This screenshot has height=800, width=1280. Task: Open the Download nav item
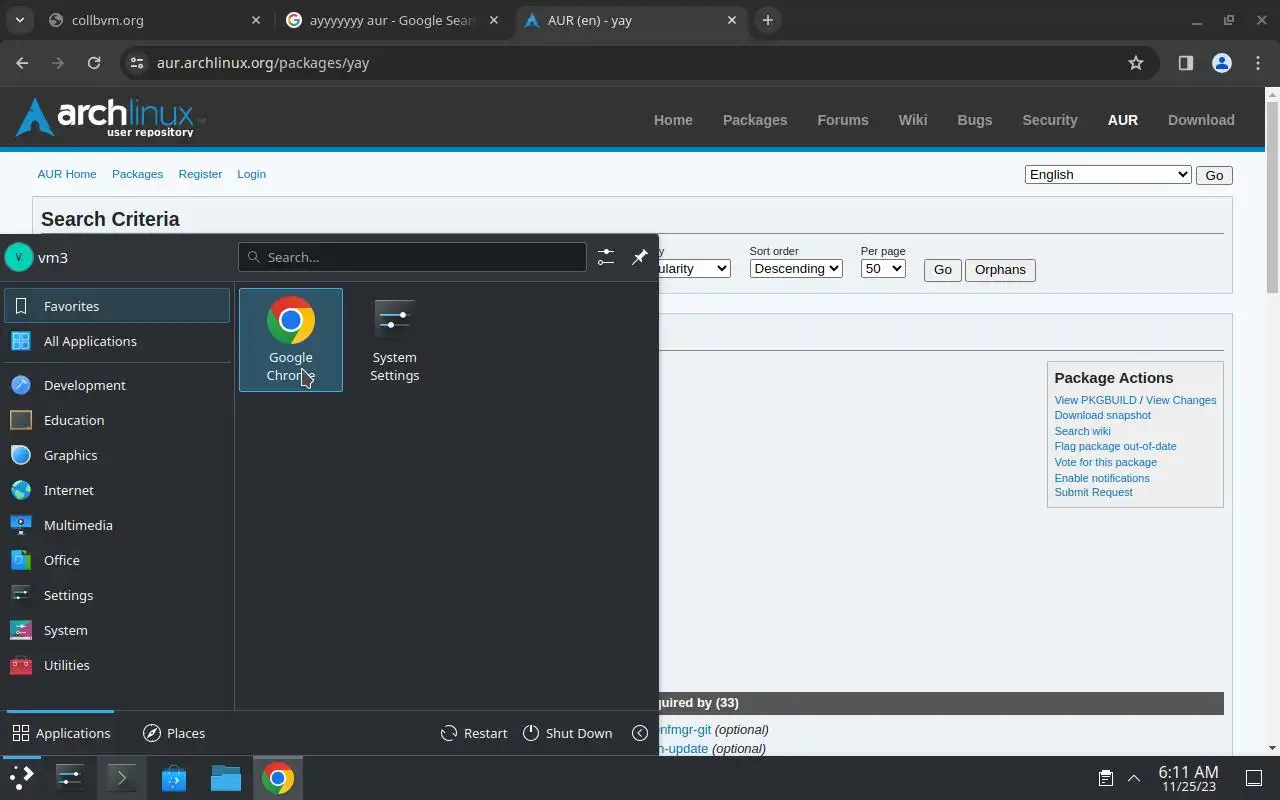[1201, 120]
